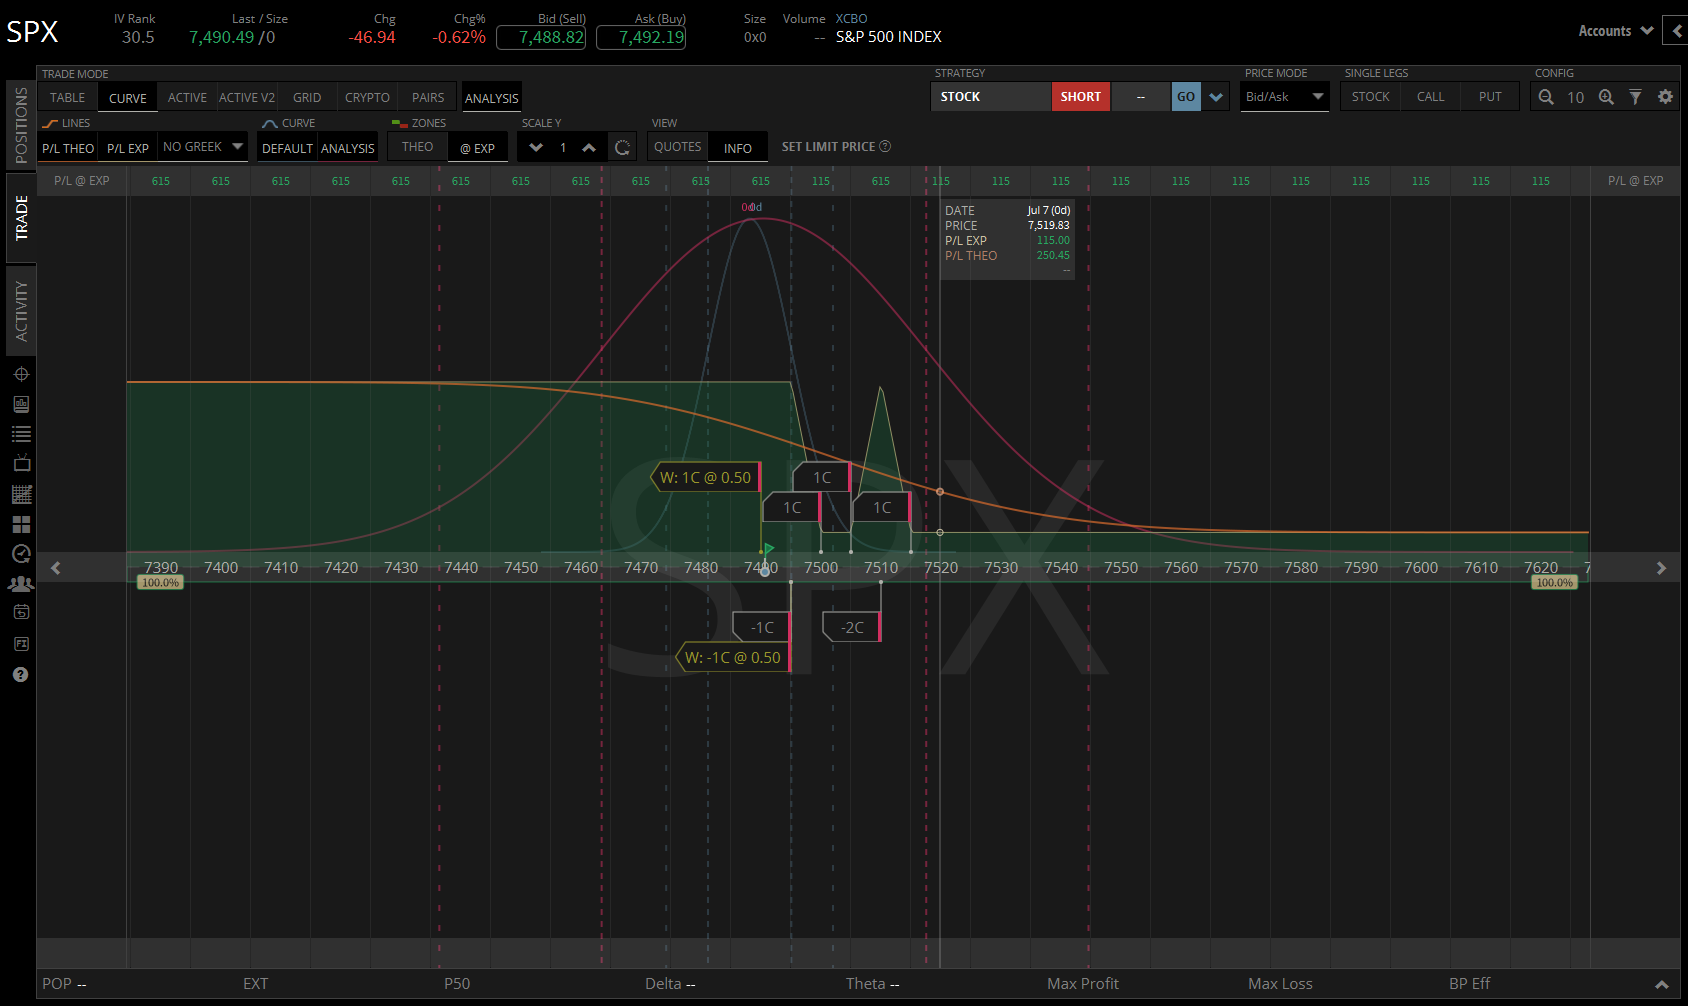Open the FI icon in the sidebar
The image size is (1688, 1006).
tap(21, 644)
